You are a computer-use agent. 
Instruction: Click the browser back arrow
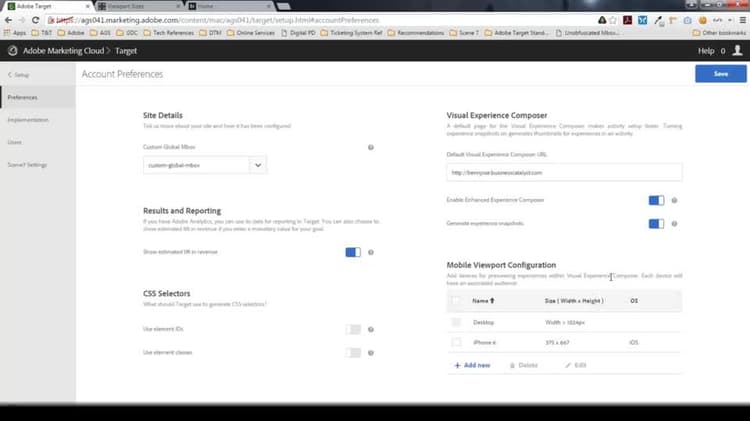click(8, 20)
